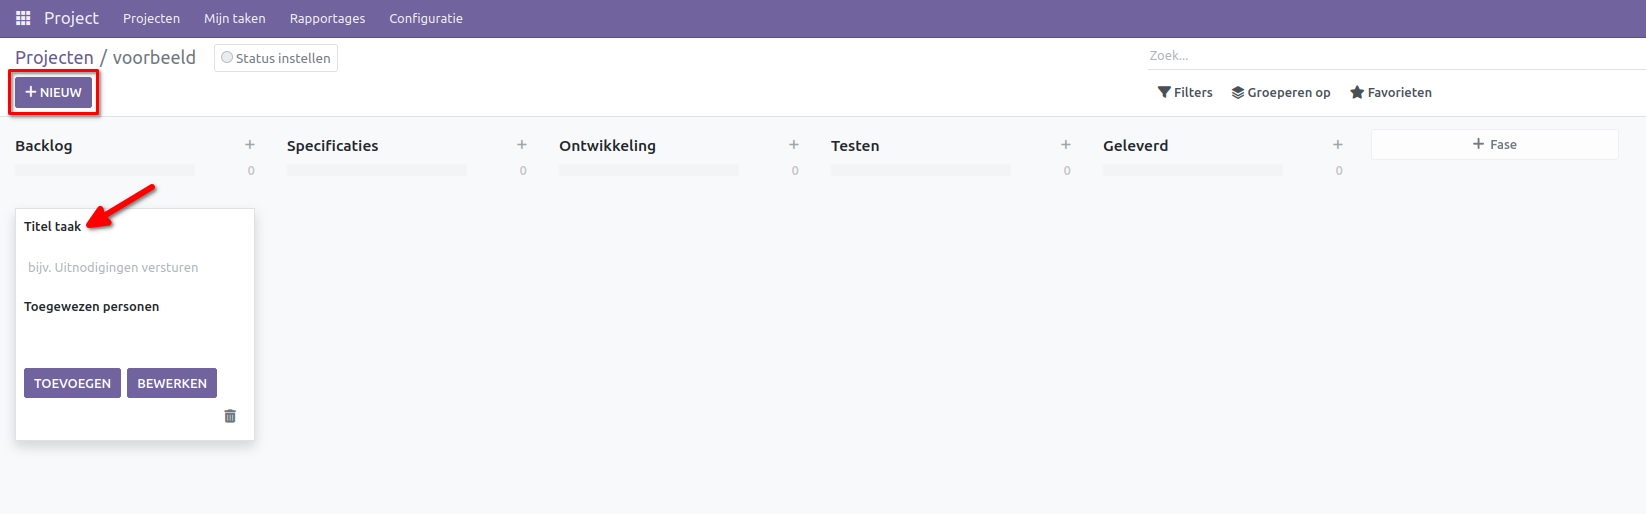Viewport: 1646px width, 514px height.
Task: Click the Backlog column progress bar
Action: (x=105, y=170)
